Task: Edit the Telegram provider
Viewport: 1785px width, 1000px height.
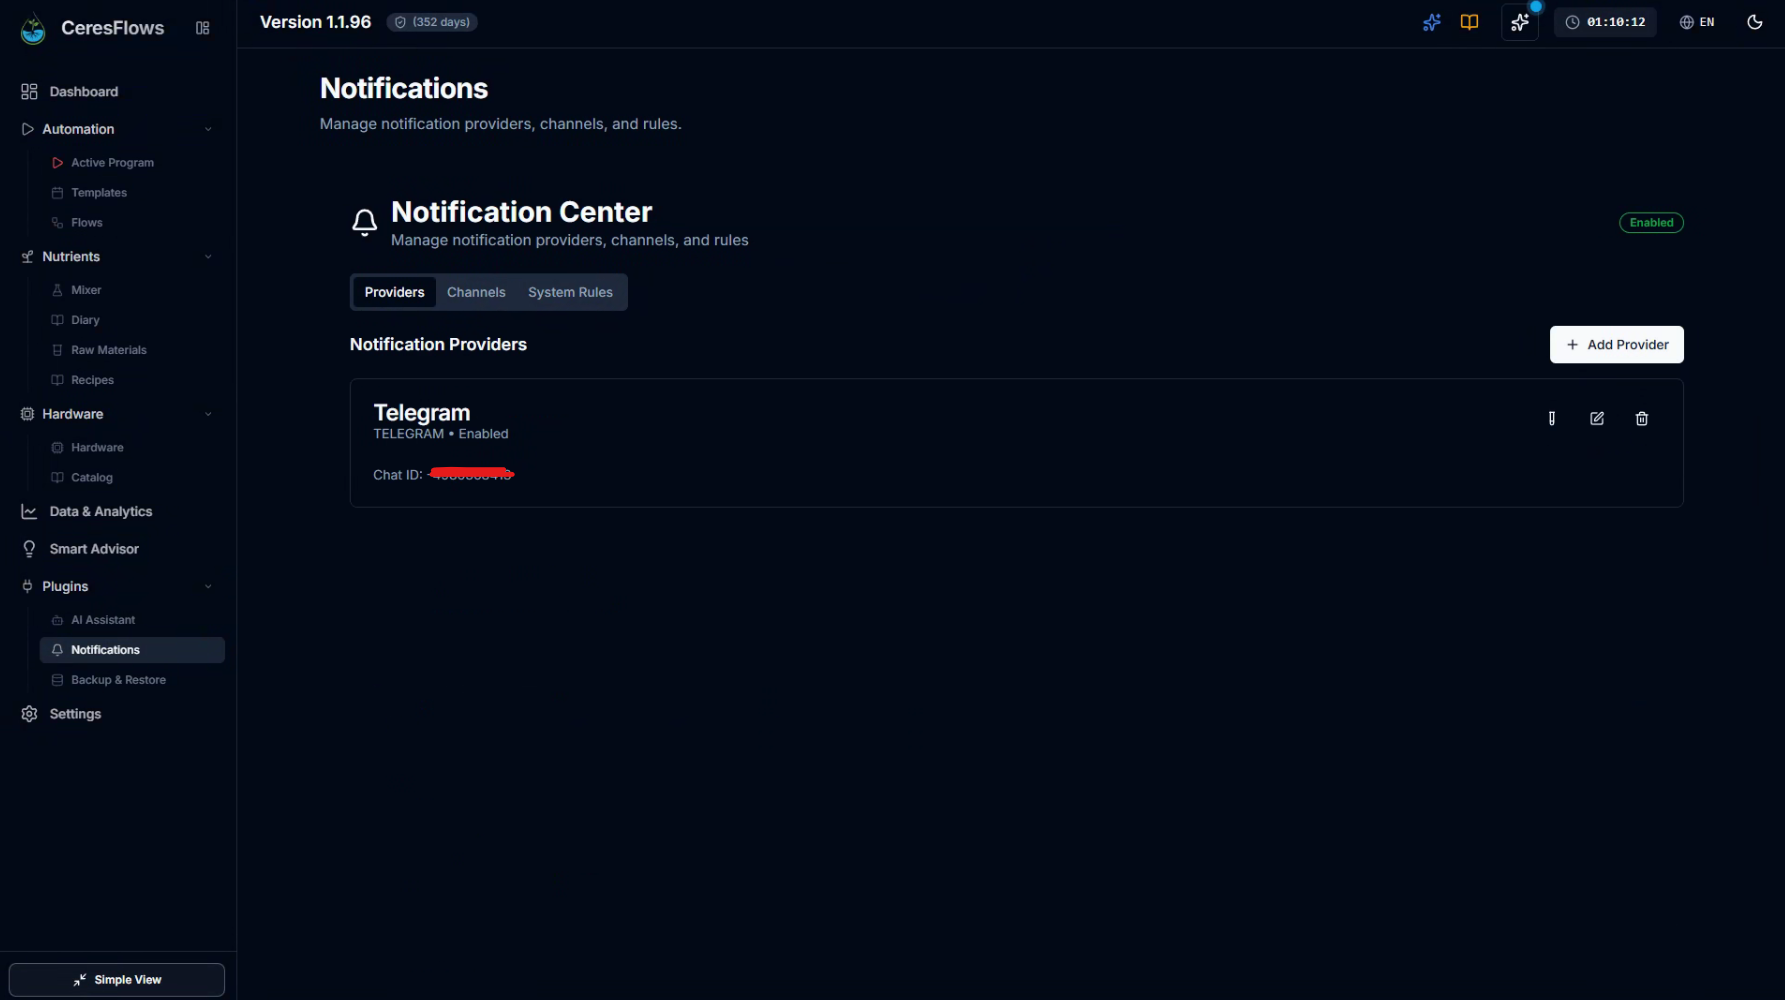Action: pos(1596,419)
